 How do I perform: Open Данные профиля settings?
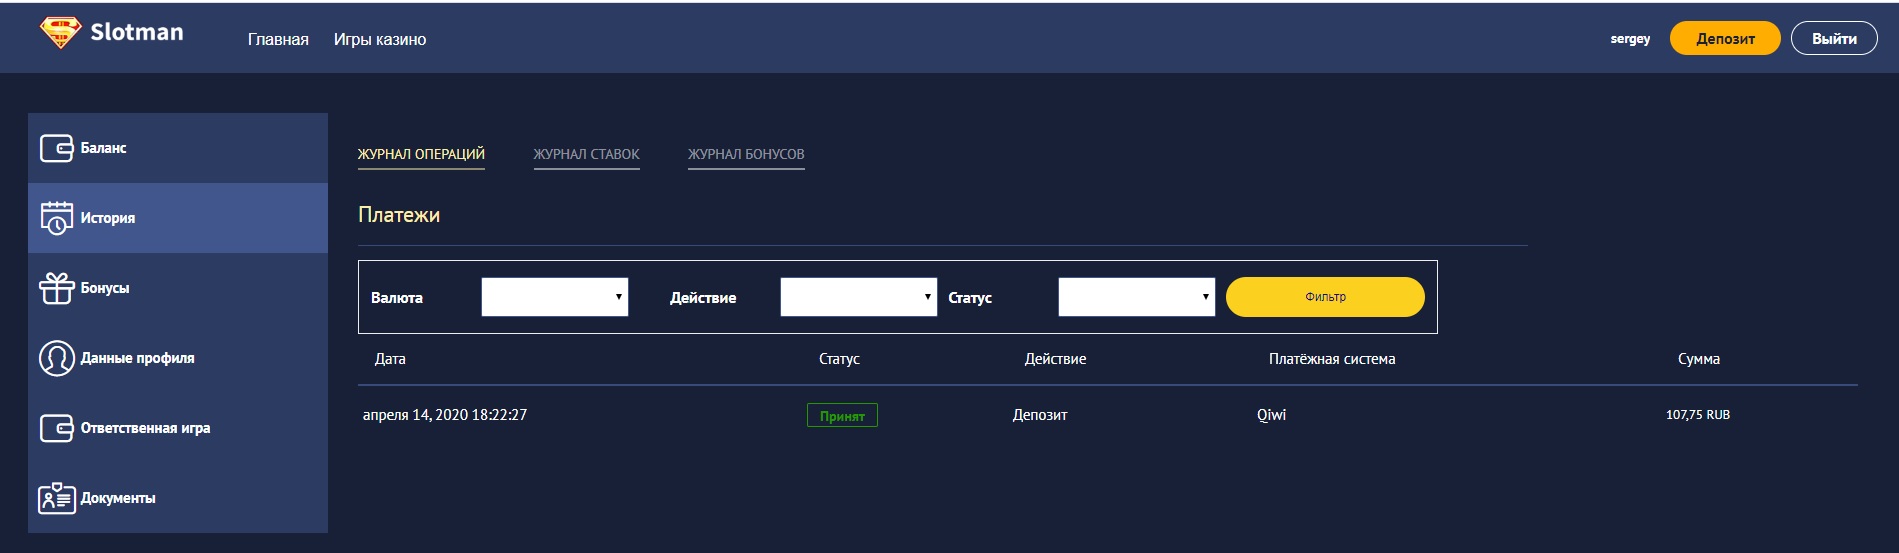click(178, 358)
